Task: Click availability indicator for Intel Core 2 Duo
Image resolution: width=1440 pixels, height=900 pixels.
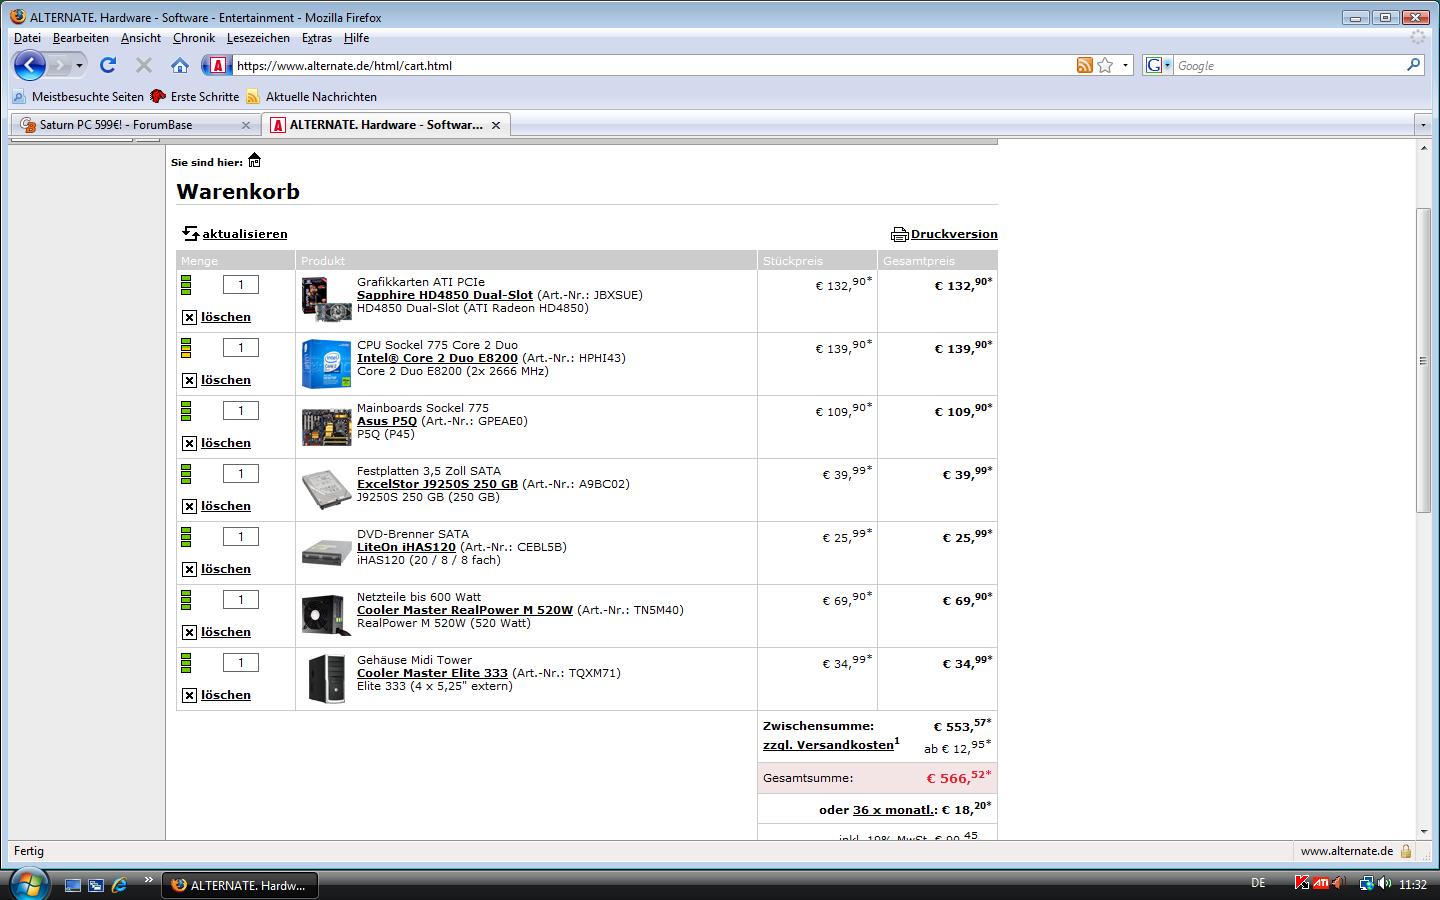Action: tap(186, 348)
